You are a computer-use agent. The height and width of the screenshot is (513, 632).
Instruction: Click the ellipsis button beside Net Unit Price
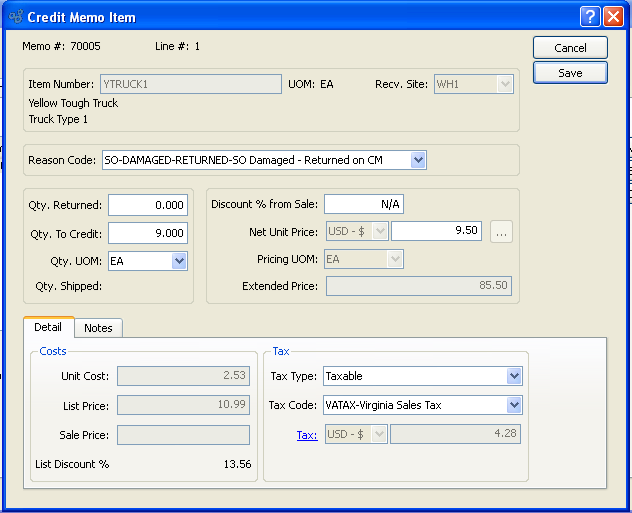(x=502, y=232)
